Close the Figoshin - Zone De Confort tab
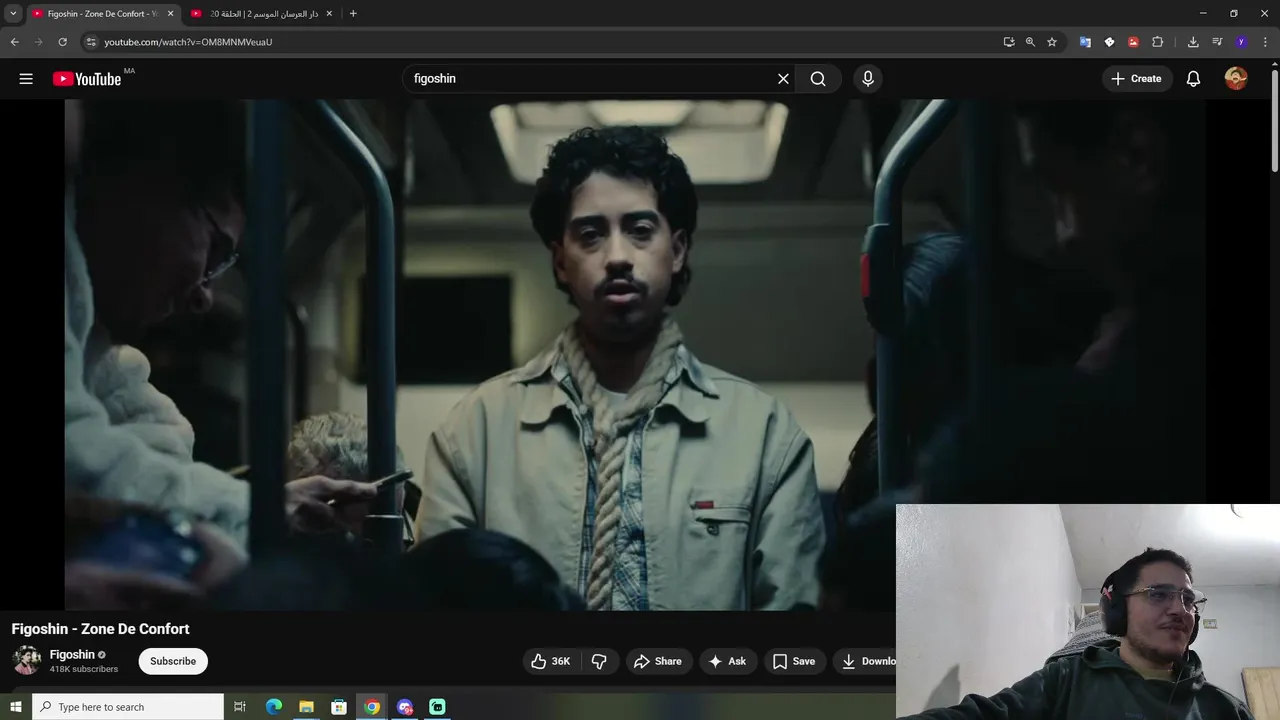The height and width of the screenshot is (720, 1280). click(170, 14)
